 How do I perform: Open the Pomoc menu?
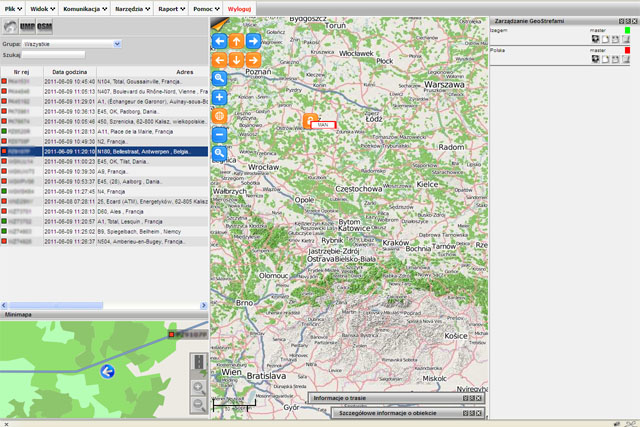tap(206, 9)
